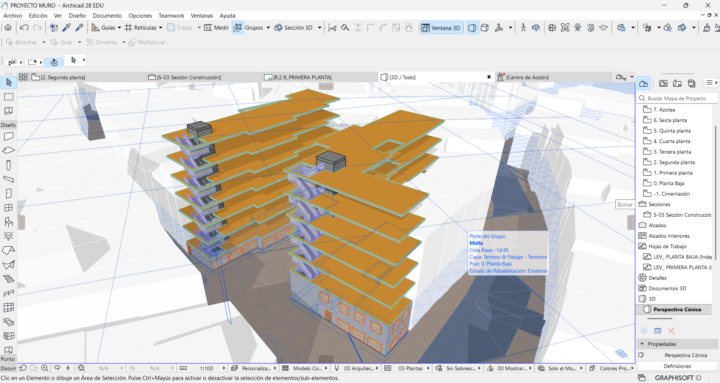Select the Inject Parameters syringe tool
Viewport: 720px width, 383px height.
click(79, 28)
